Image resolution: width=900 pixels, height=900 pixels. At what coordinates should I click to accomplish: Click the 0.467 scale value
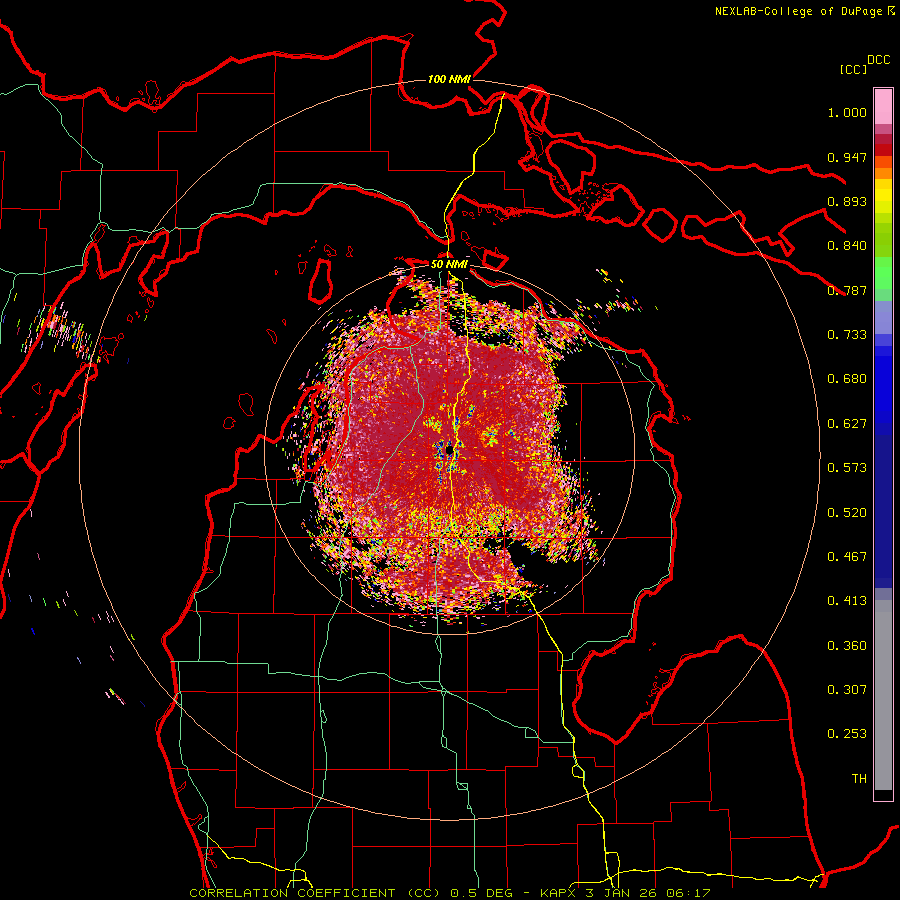(x=847, y=557)
